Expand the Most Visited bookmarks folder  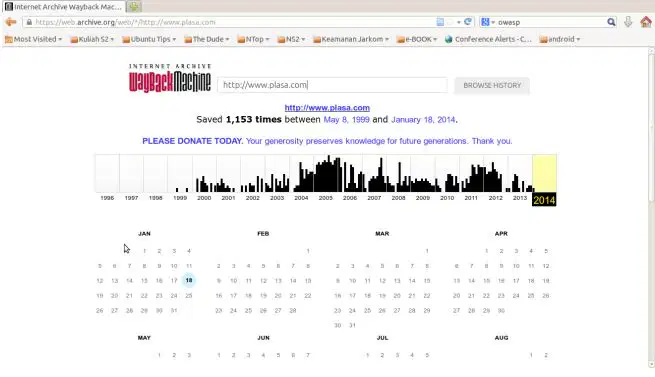point(33,39)
